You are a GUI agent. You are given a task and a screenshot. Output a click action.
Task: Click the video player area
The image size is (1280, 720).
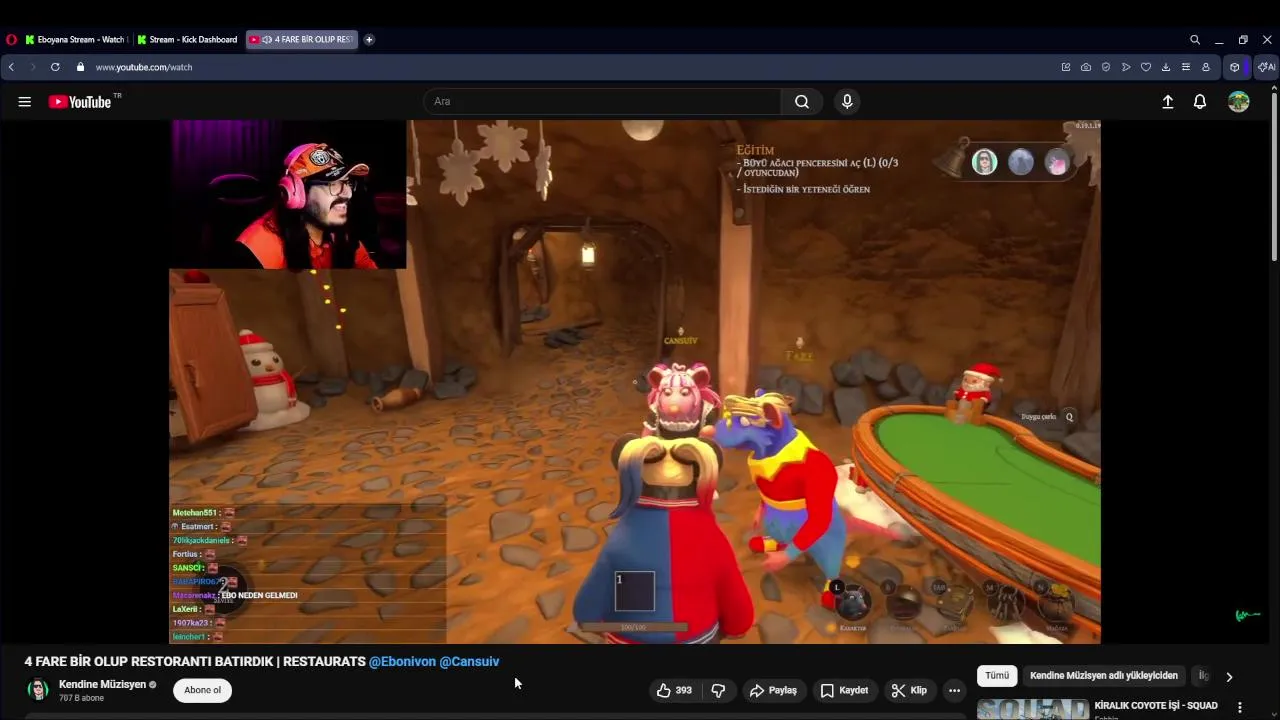coord(635,382)
